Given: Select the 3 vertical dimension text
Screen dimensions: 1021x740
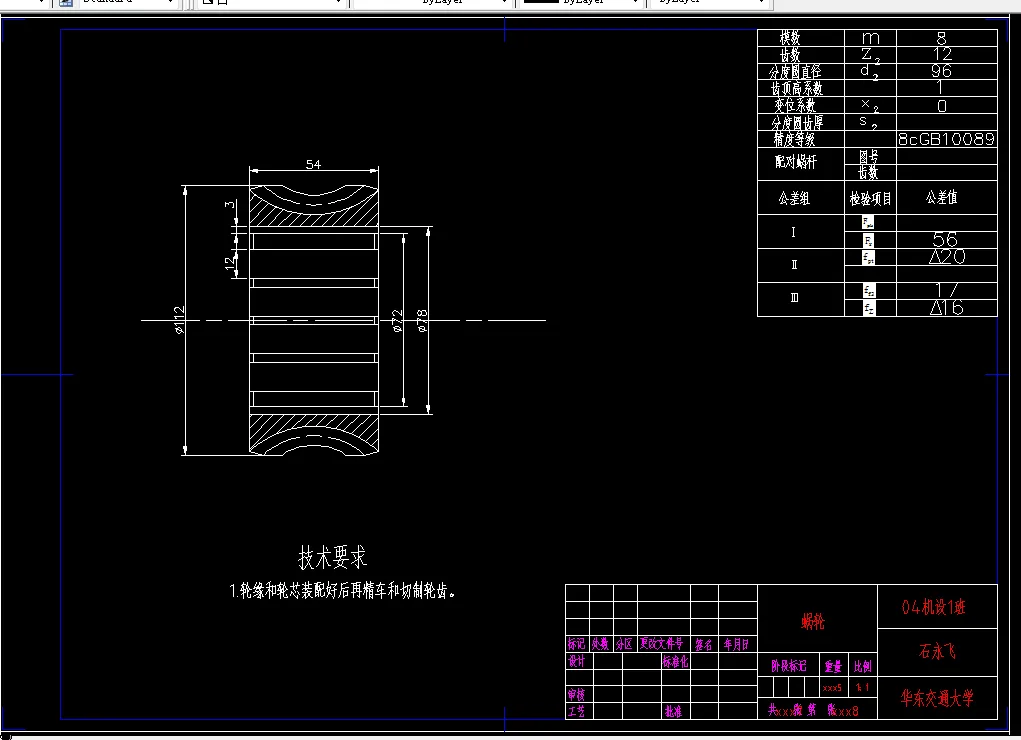Looking at the screenshot, I should pos(230,205).
